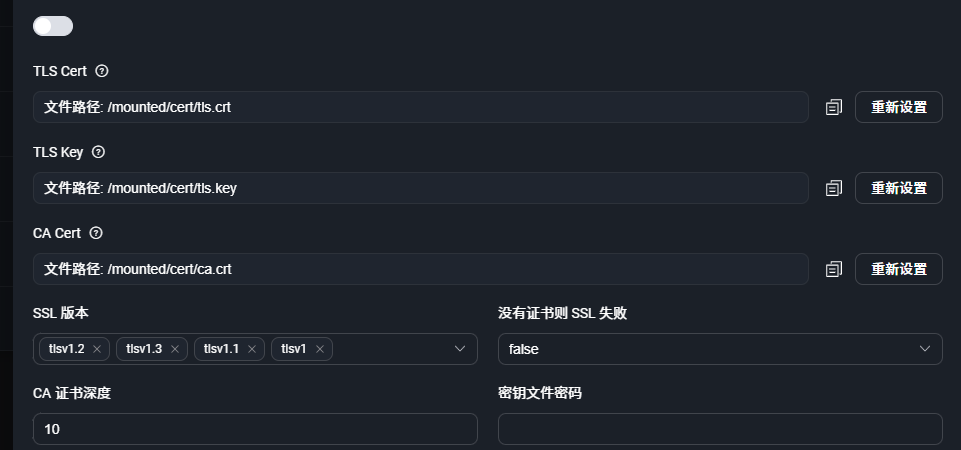Click the 密钥文件密码 input field
961x450 pixels.
pos(720,429)
